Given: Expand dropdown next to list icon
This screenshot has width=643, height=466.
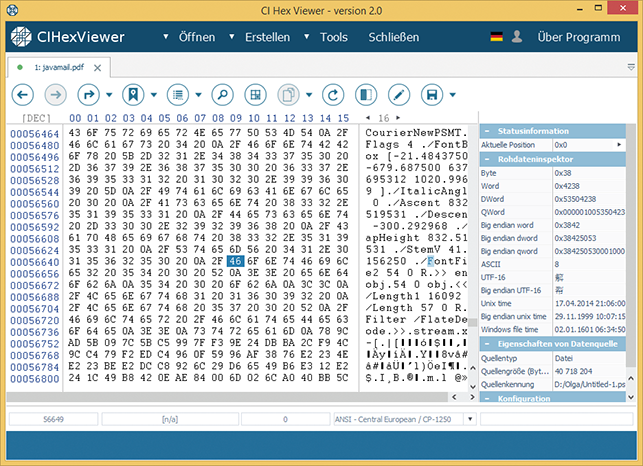Looking at the screenshot, I should click(x=198, y=95).
